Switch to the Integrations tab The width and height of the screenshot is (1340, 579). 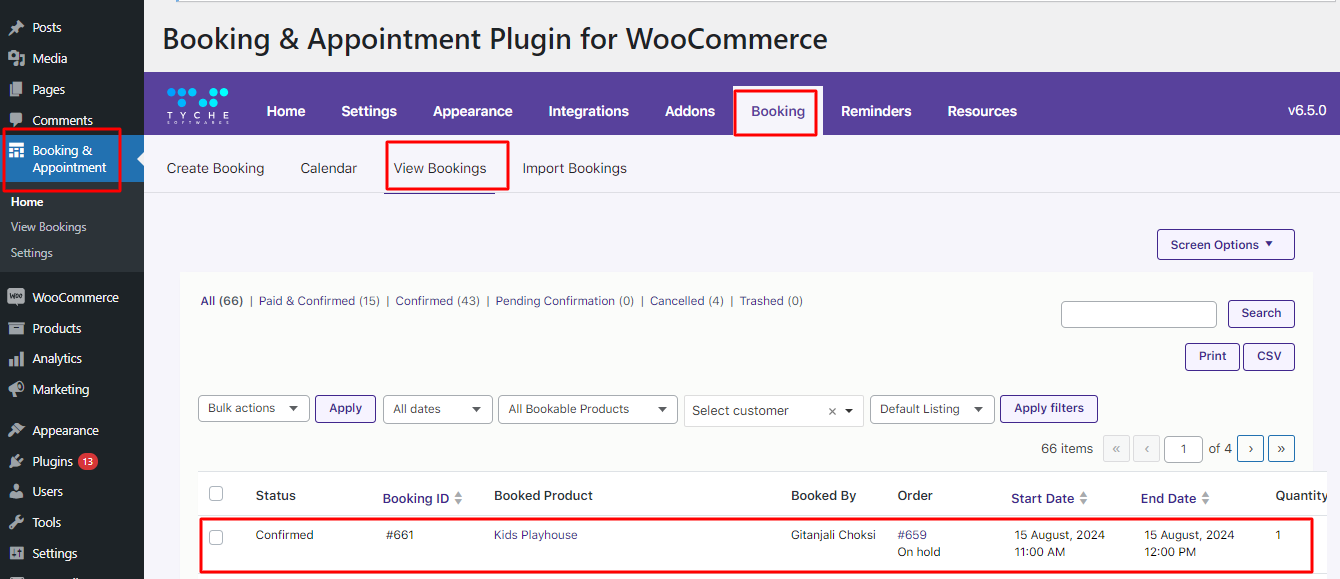[x=589, y=111]
